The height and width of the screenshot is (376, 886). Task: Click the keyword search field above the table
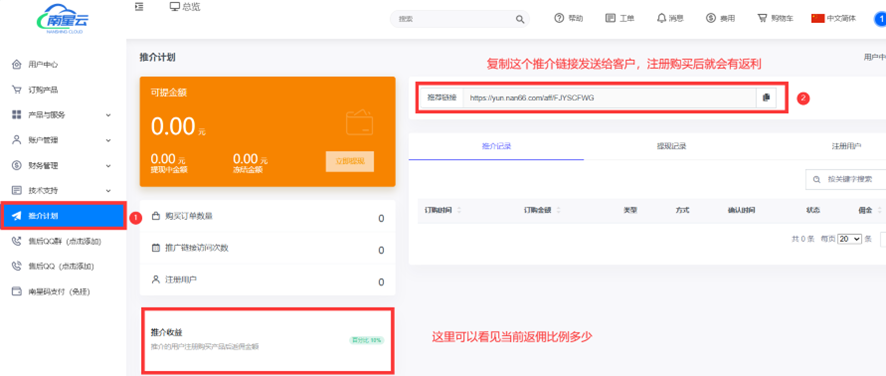point(846,179)
